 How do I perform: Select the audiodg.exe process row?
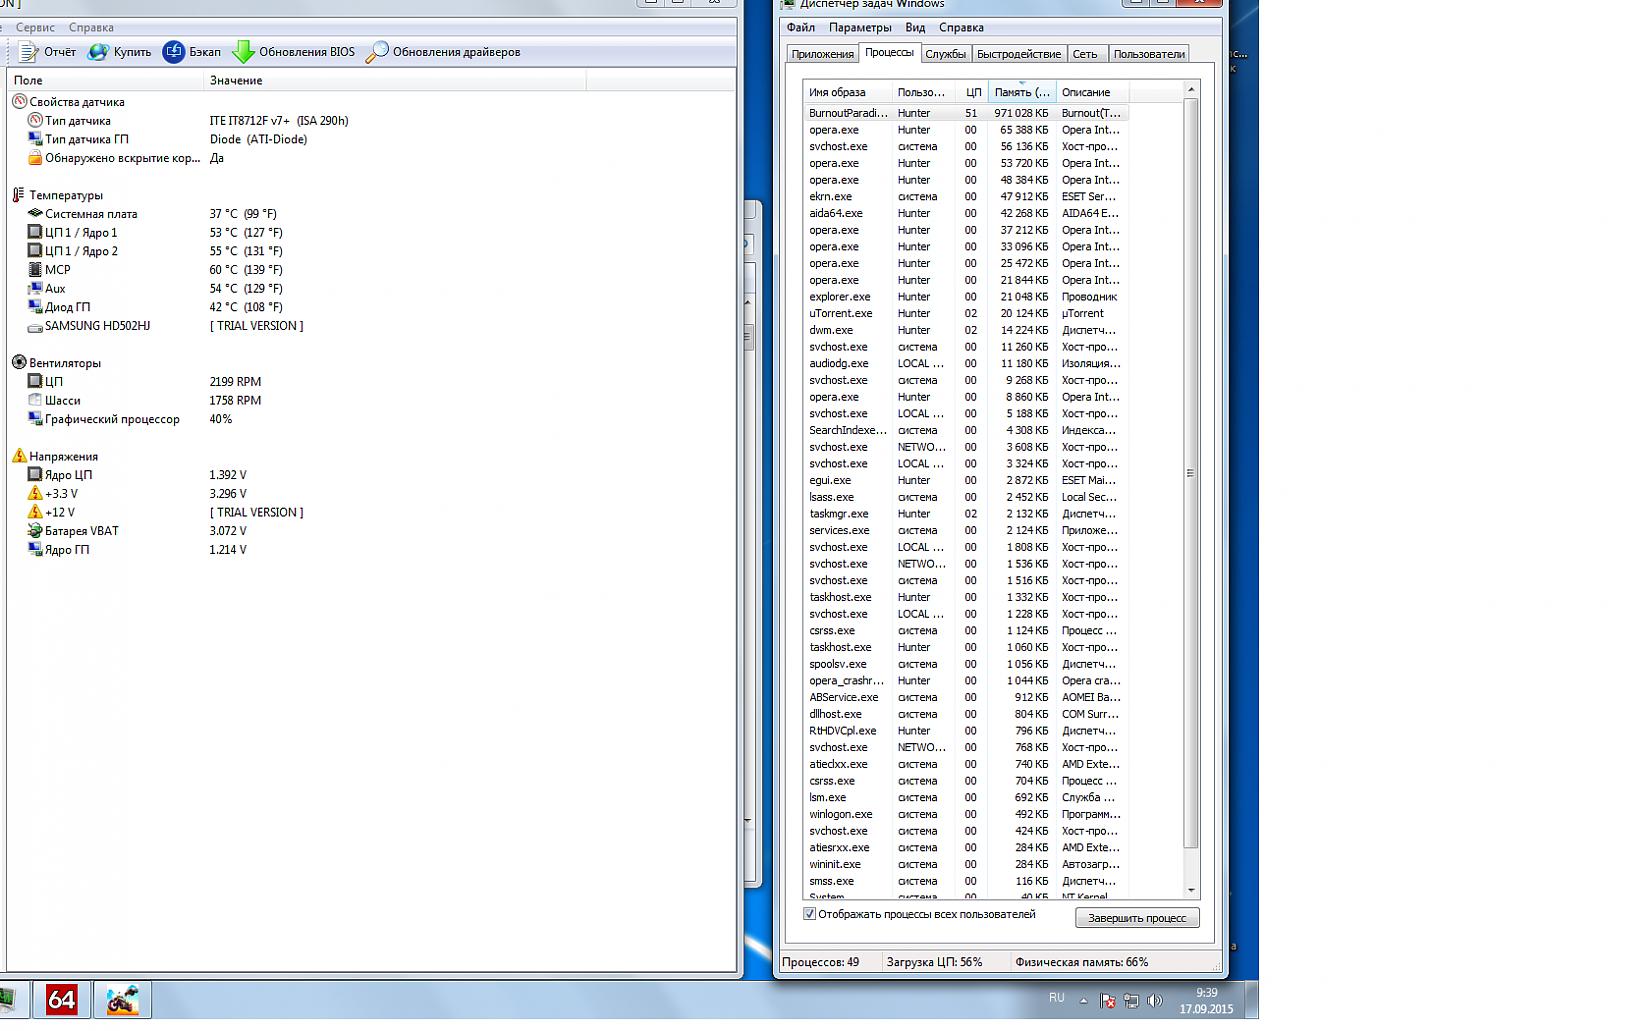pos(966,364)
